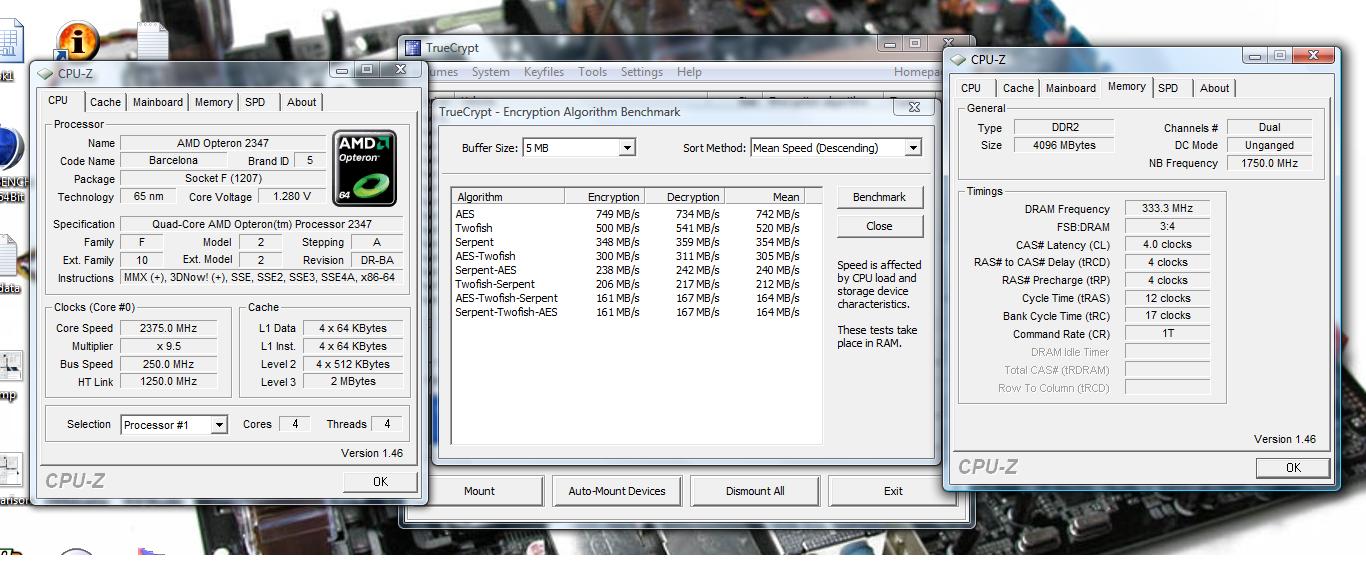Click the DRAM Frequency value 333.3 MHz

point(1167,209)
